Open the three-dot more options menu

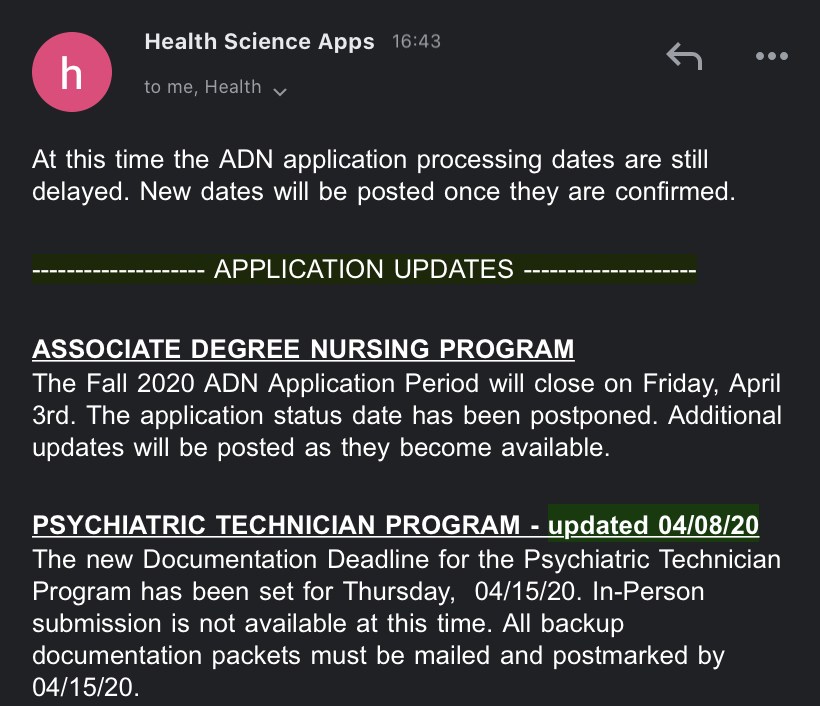772,56
